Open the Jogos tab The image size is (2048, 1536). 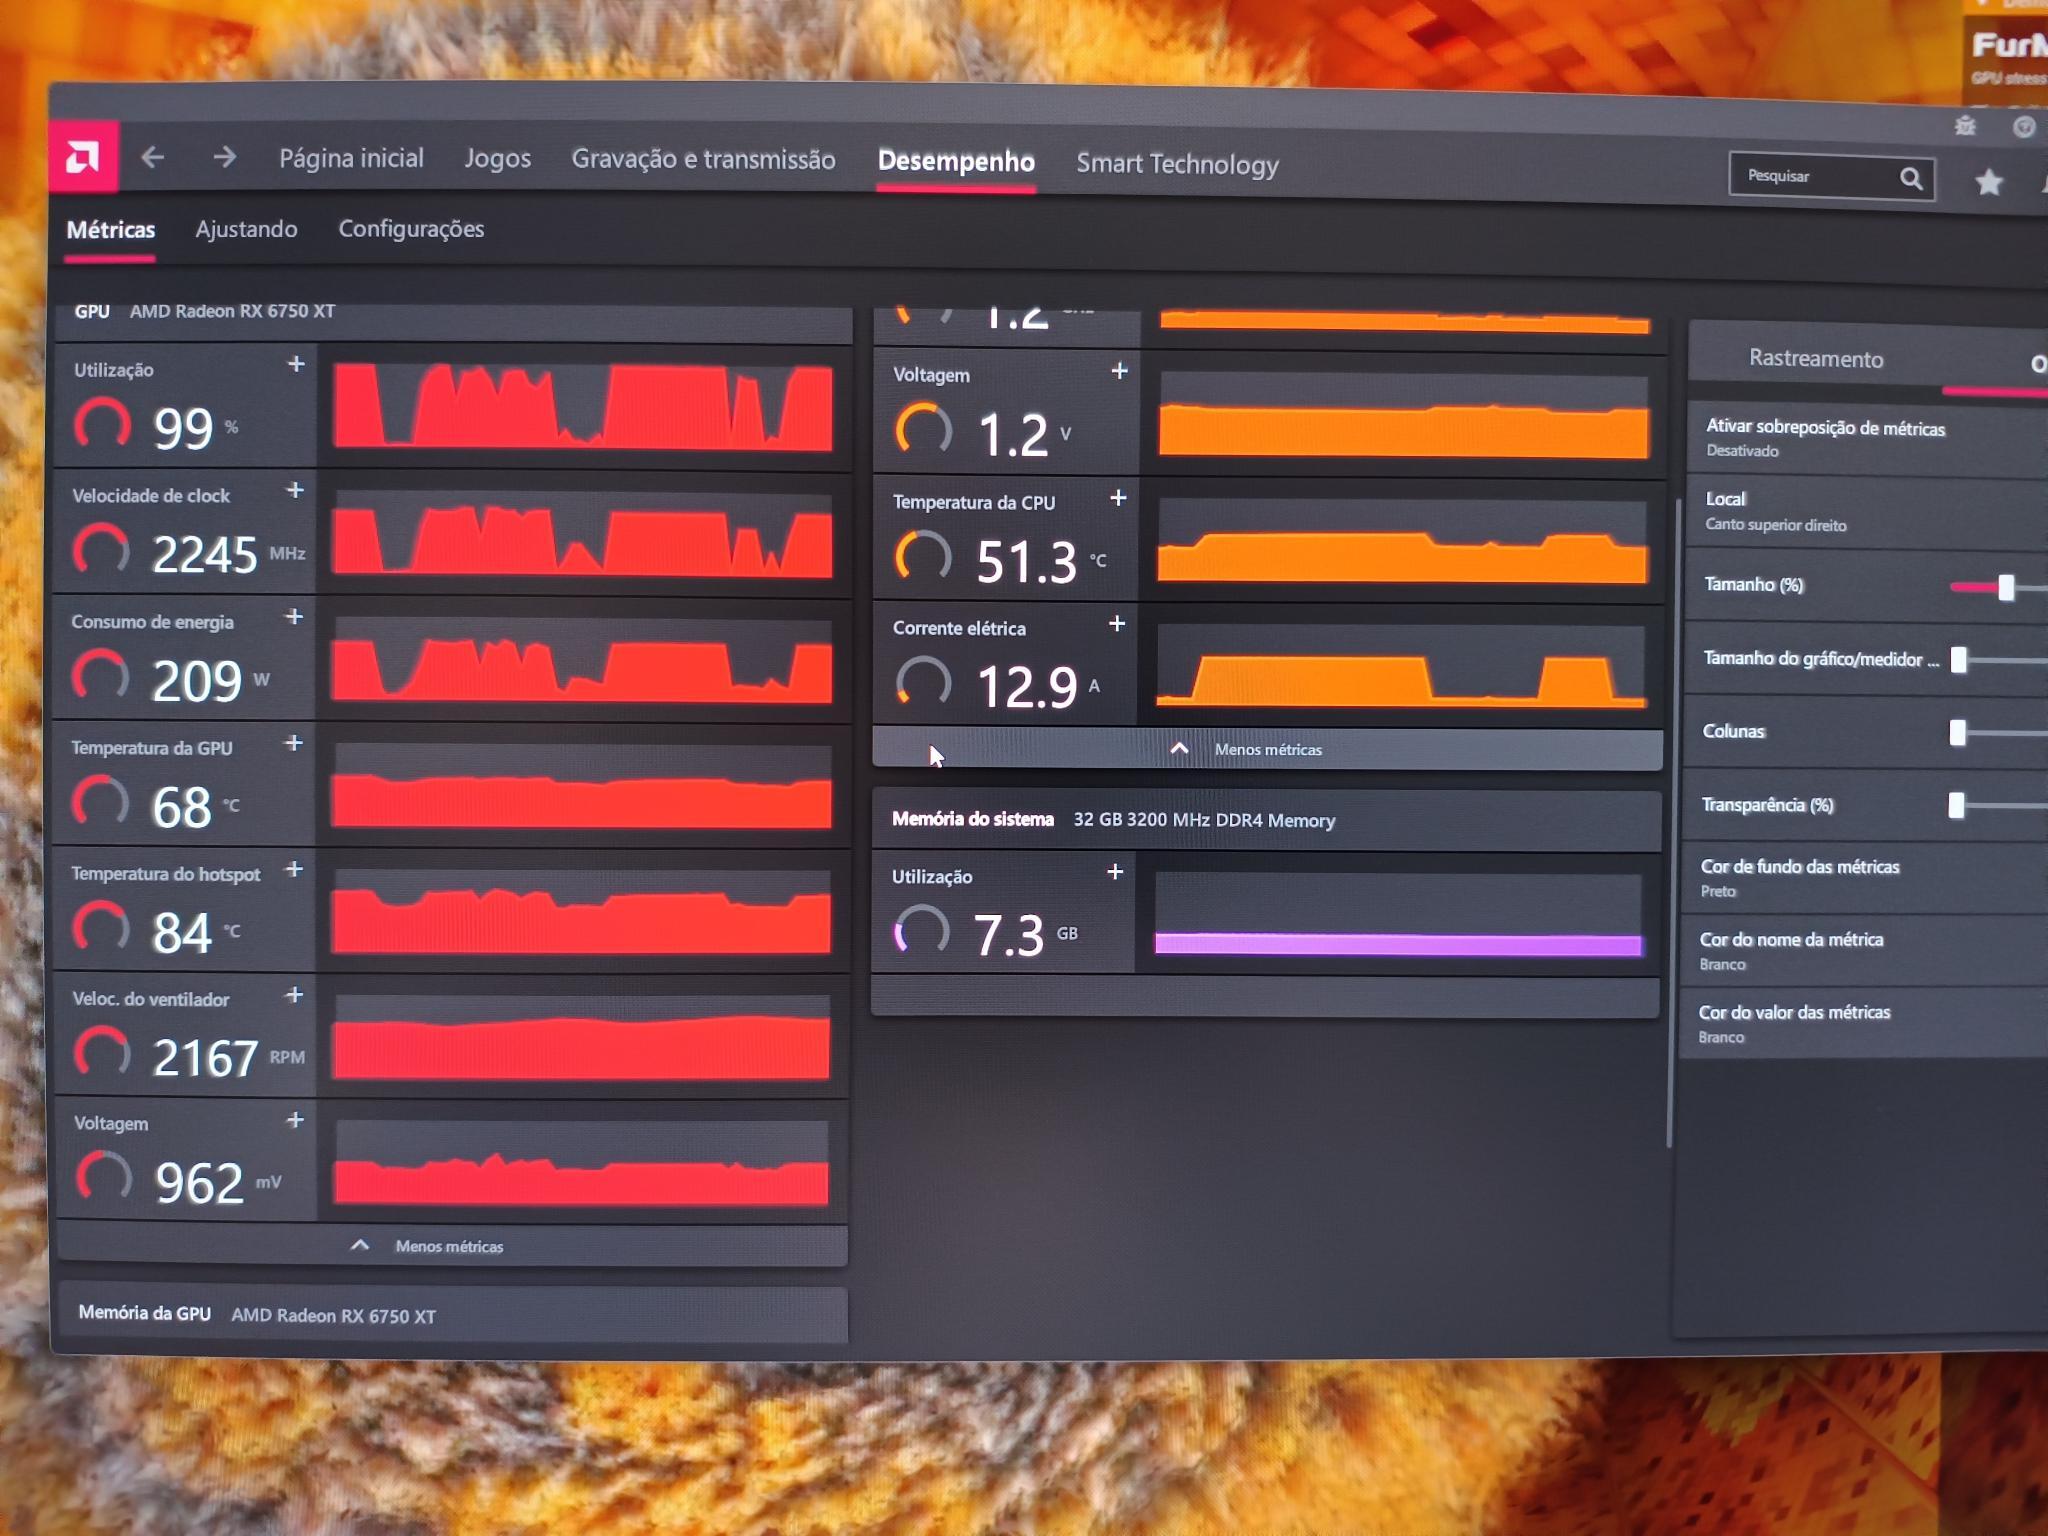pyautogui.click(x=497, y=159)
